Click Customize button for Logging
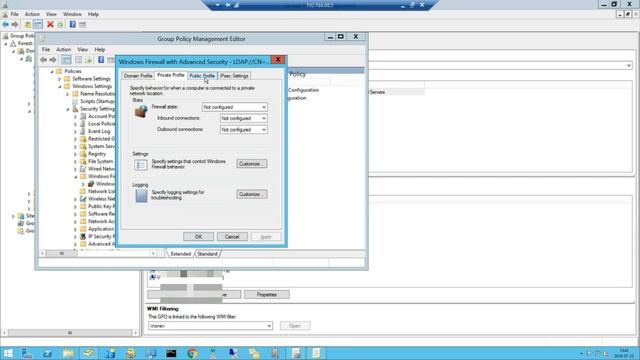 pos(252,194)
